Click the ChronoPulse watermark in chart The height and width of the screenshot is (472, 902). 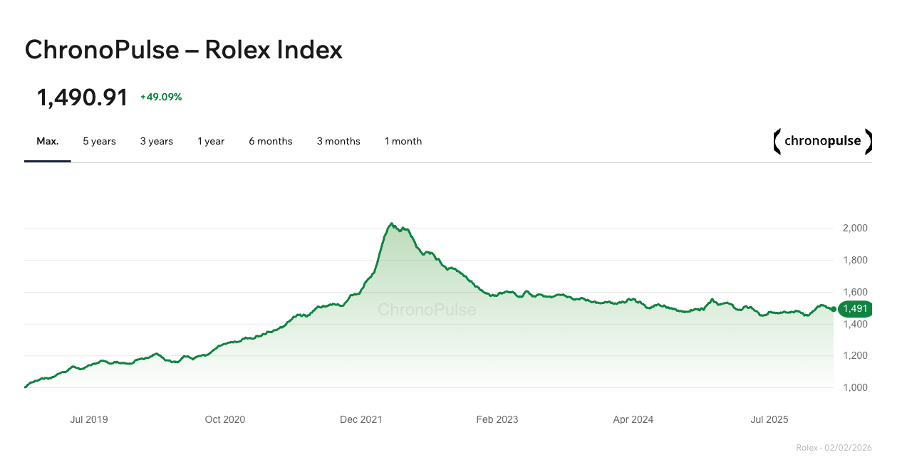click(x=427, y=310)
